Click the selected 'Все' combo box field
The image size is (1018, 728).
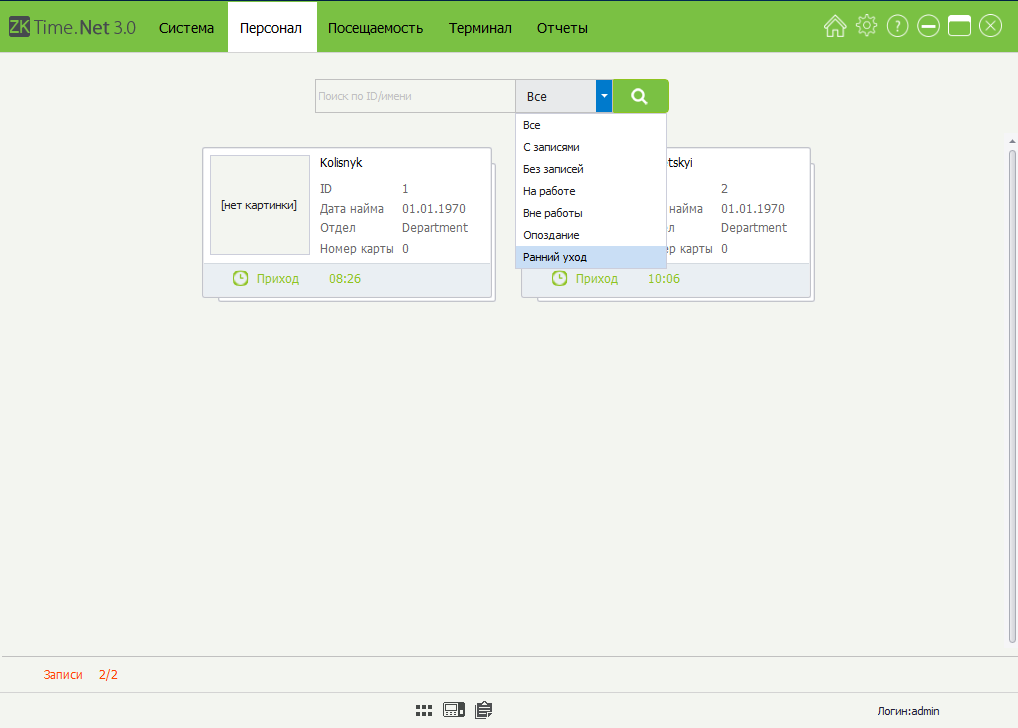[x=556, y=96]
